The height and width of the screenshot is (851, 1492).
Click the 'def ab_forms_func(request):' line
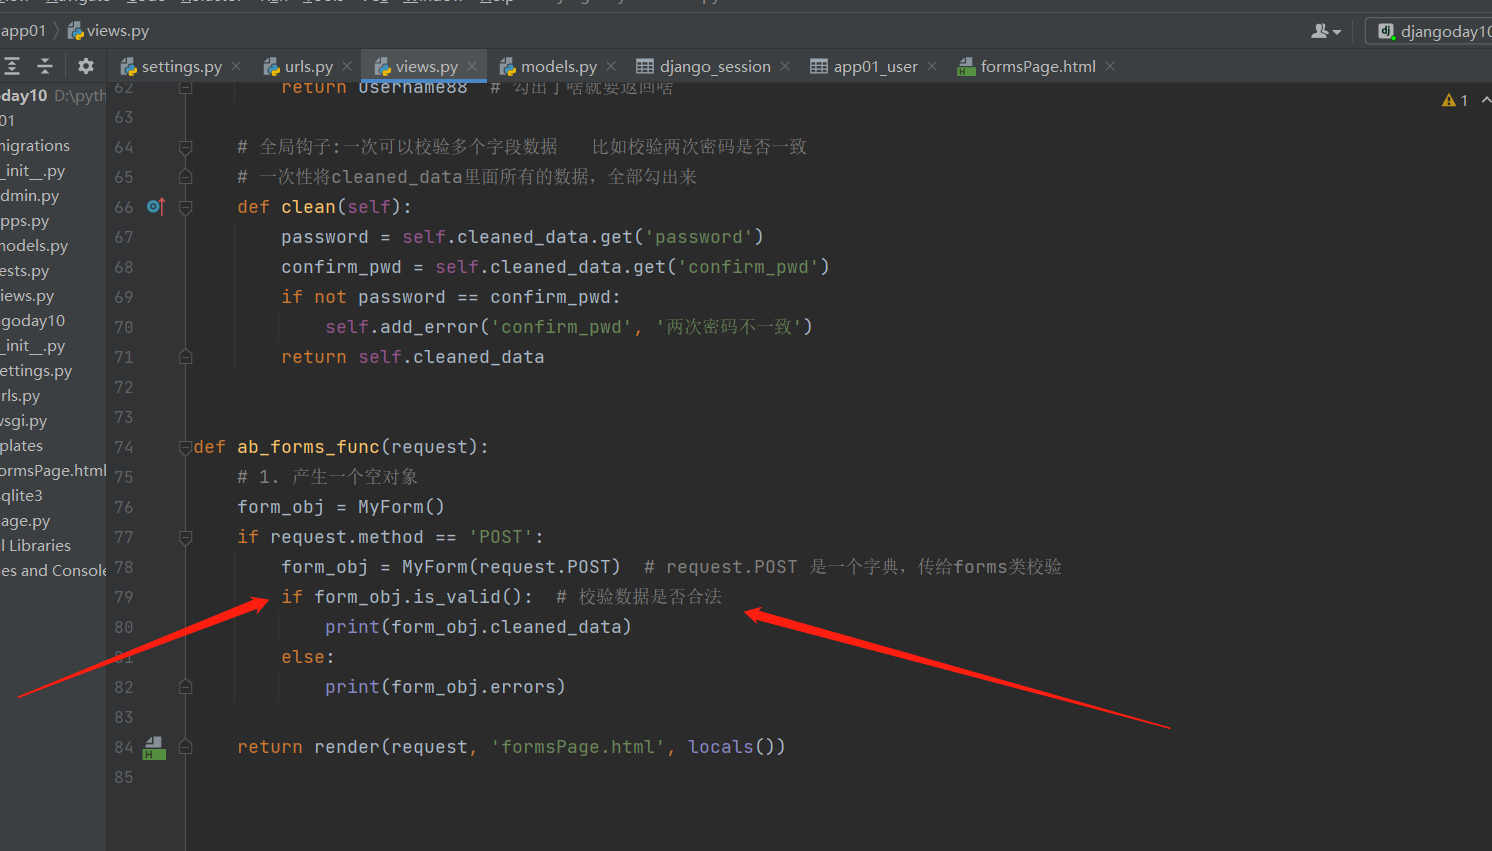[x=341, y=447]
